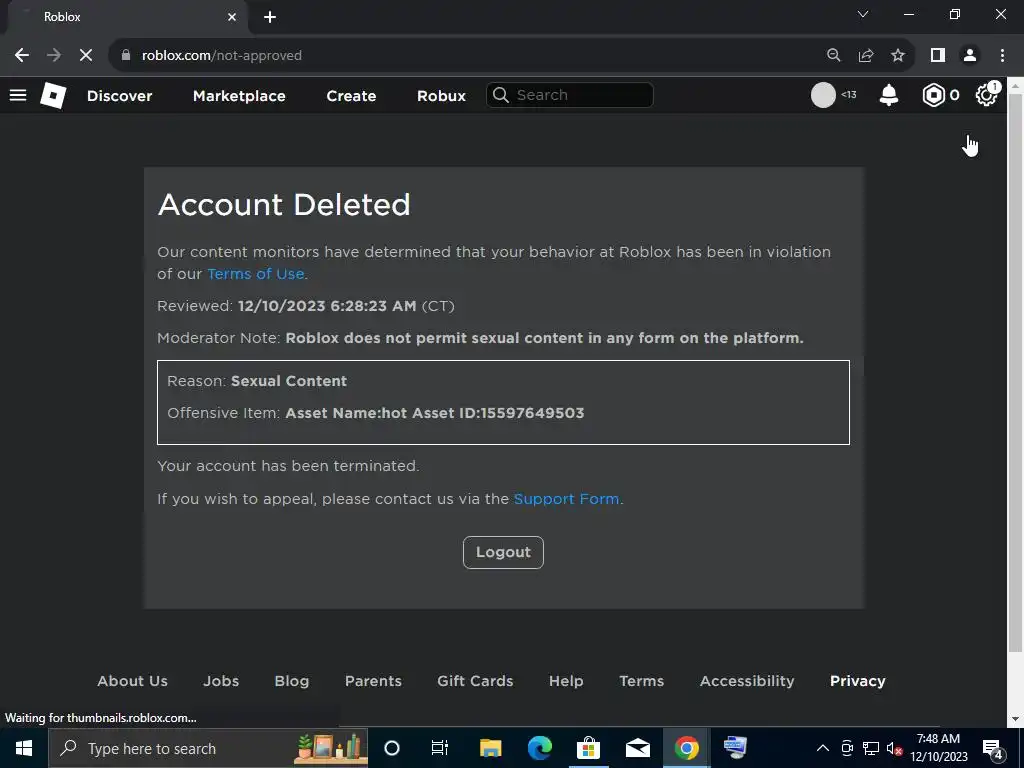Launch Microsoft Edge from taskbar
This screenshot has width=1024, height=768.
[x=539, y=748]
